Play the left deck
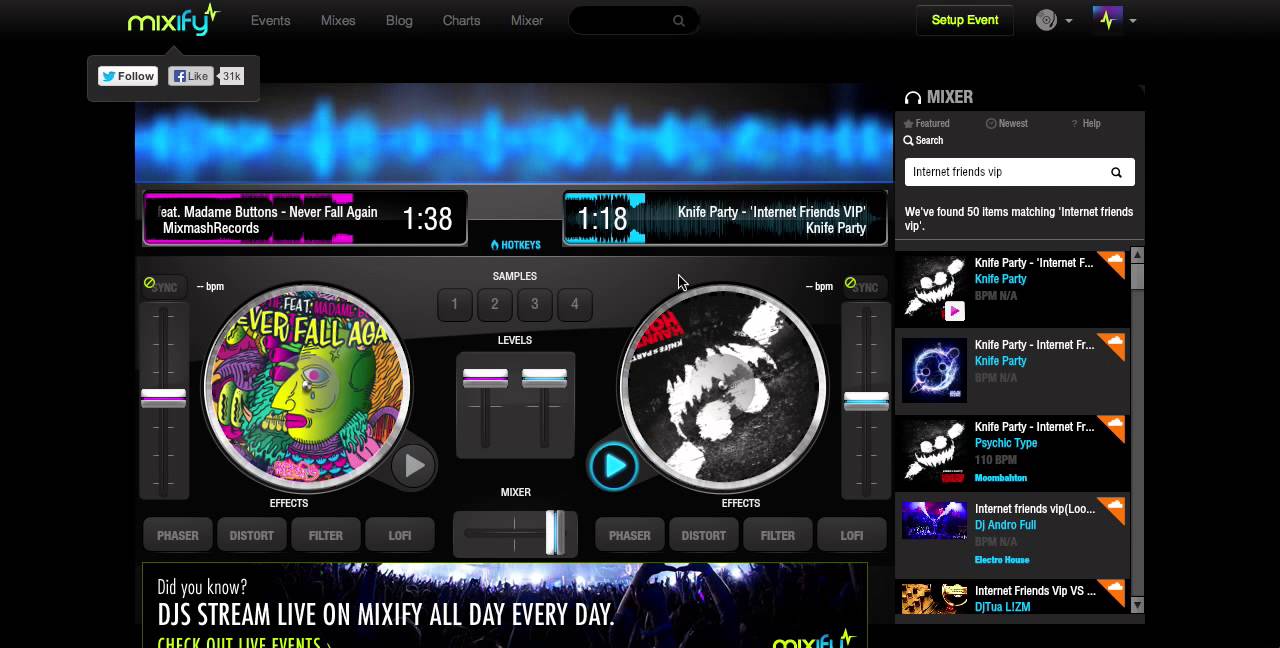This screenshot has width=1280, height=648. 413,465
